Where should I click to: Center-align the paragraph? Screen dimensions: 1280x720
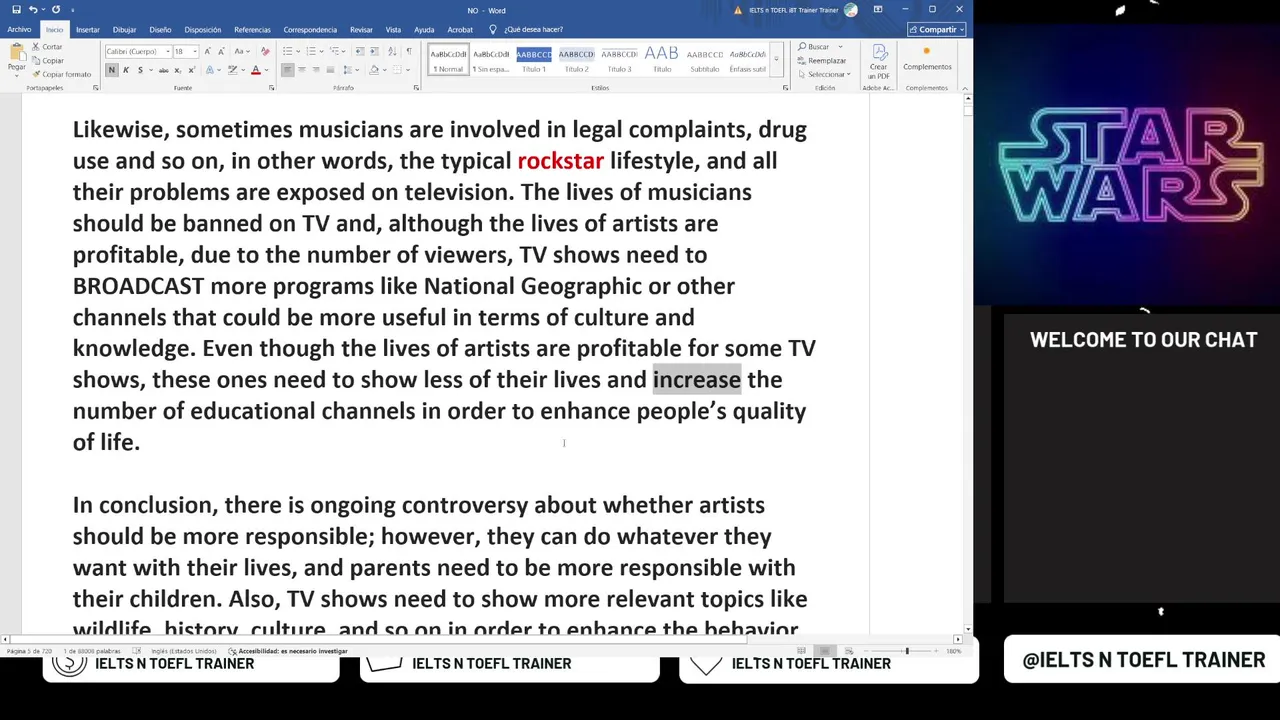(301, 70)
